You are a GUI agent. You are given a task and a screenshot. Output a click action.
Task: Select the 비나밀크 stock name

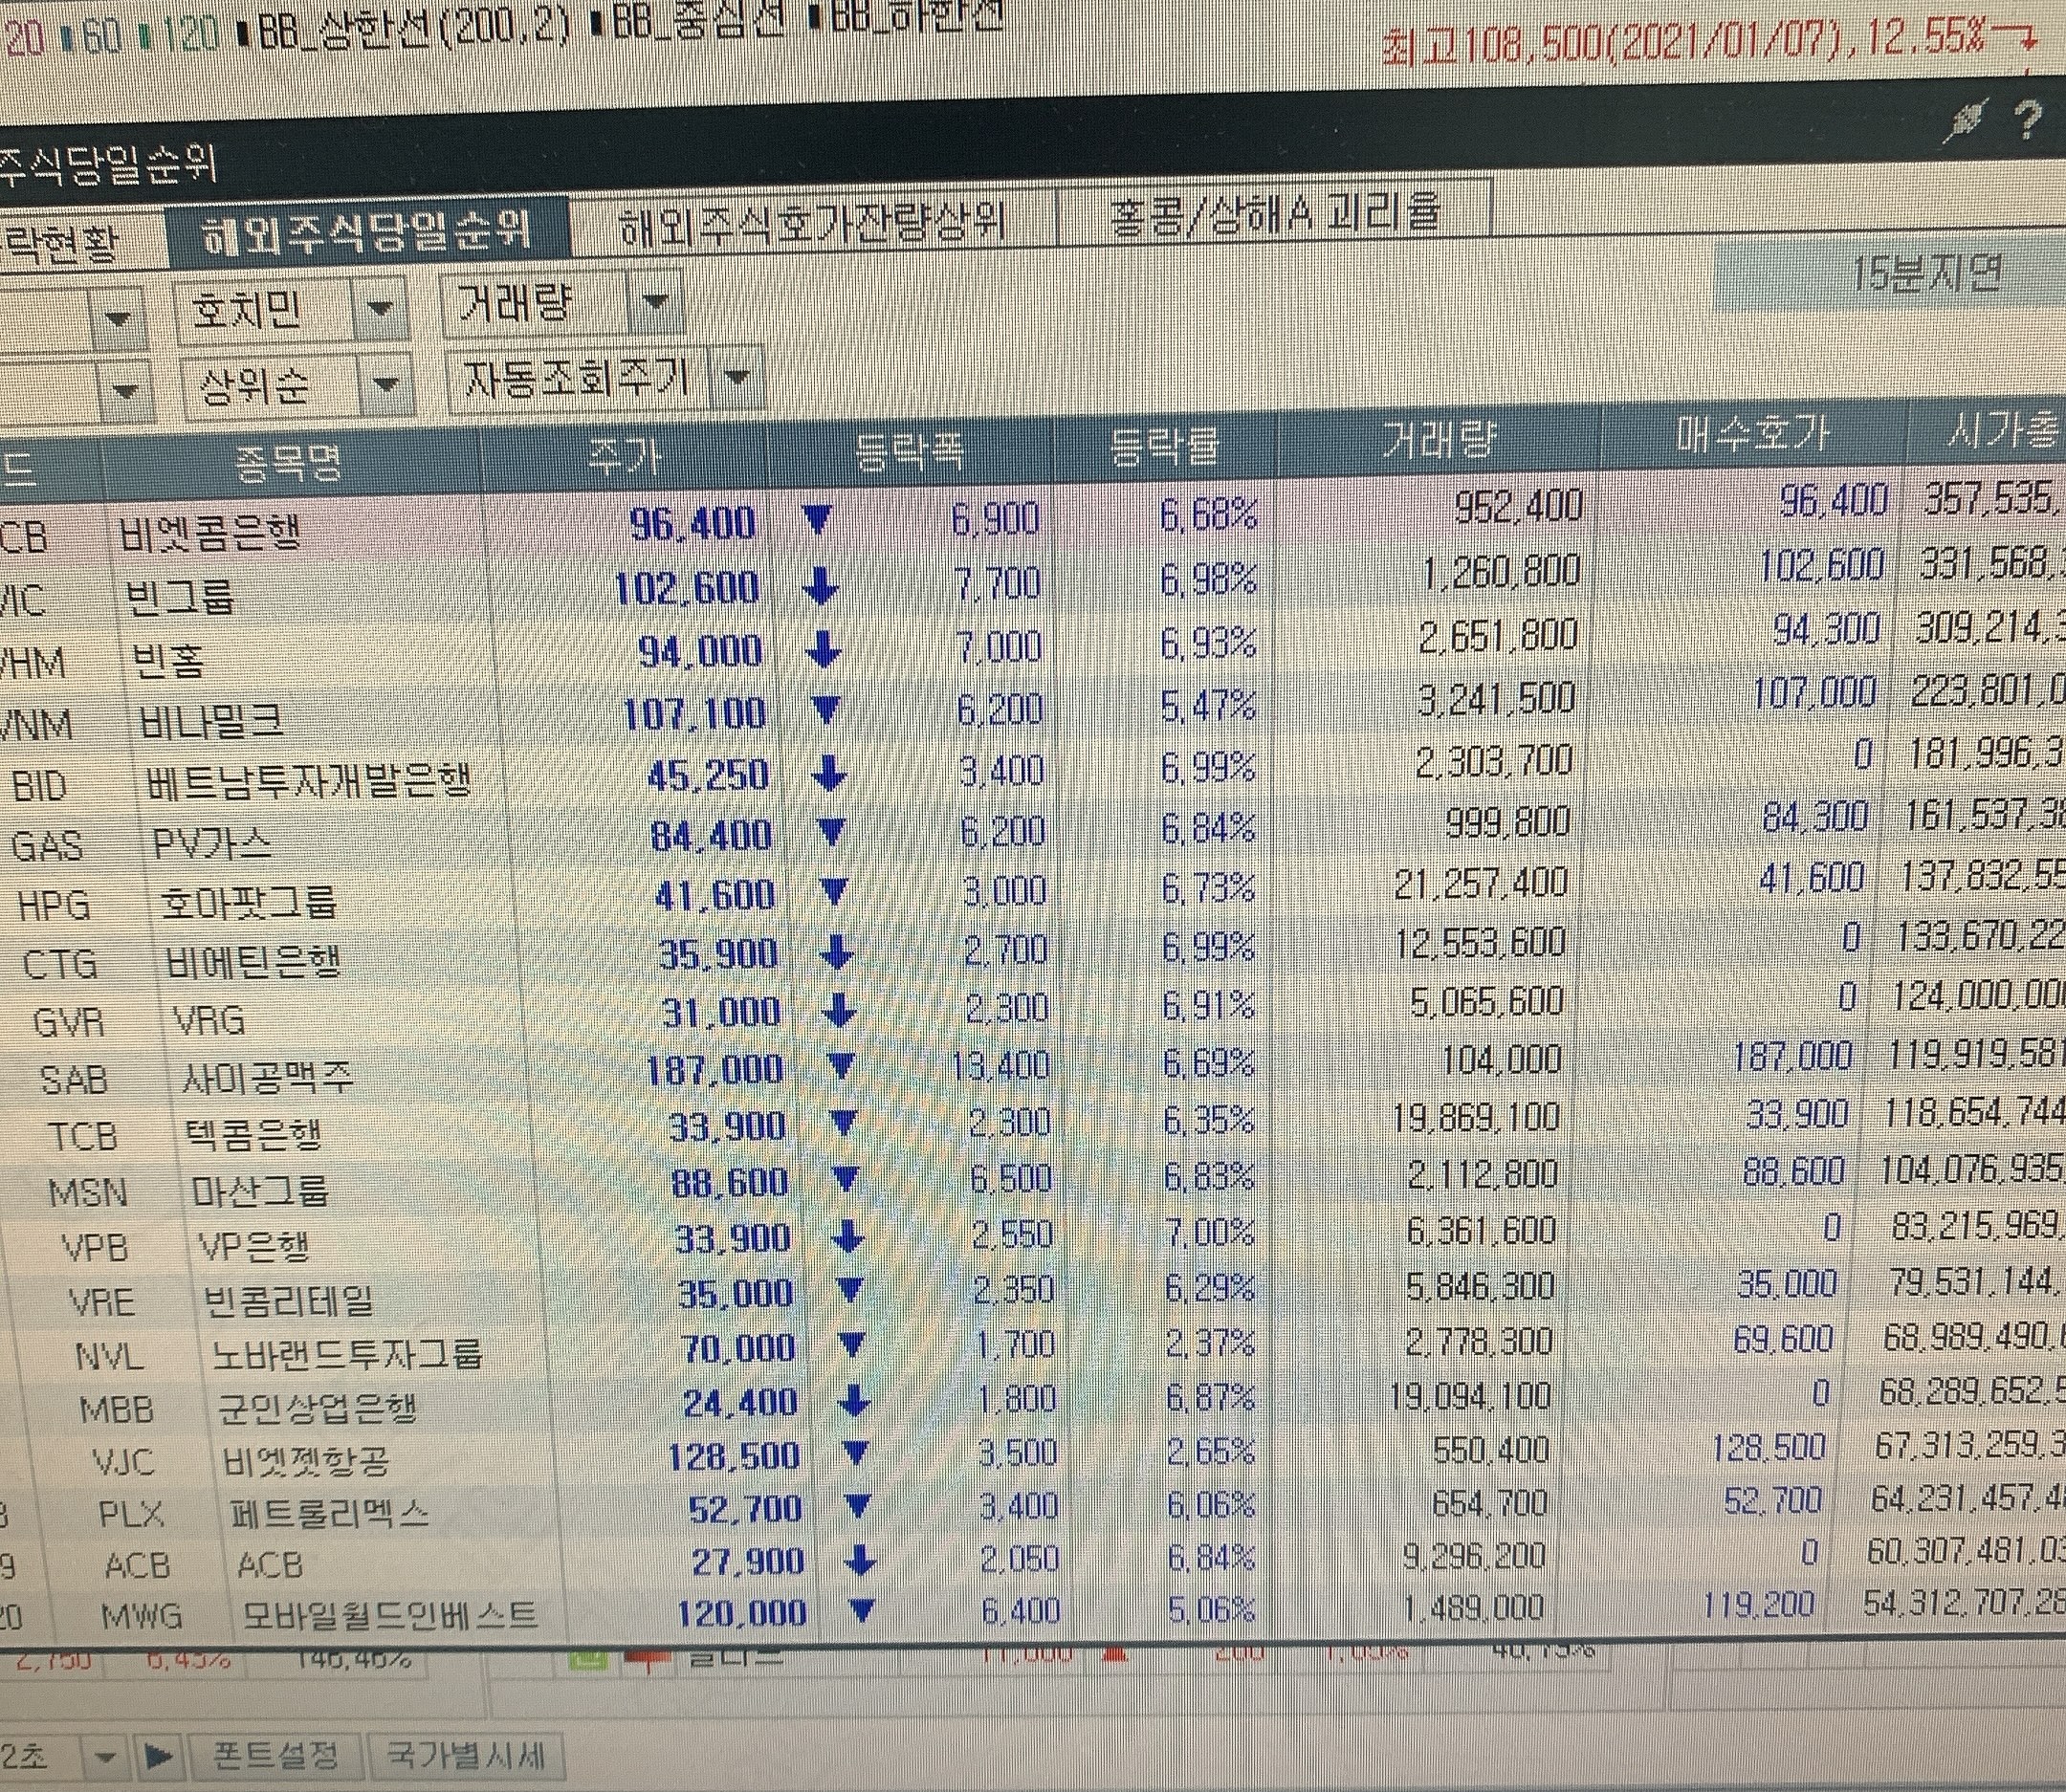point(211,721)
